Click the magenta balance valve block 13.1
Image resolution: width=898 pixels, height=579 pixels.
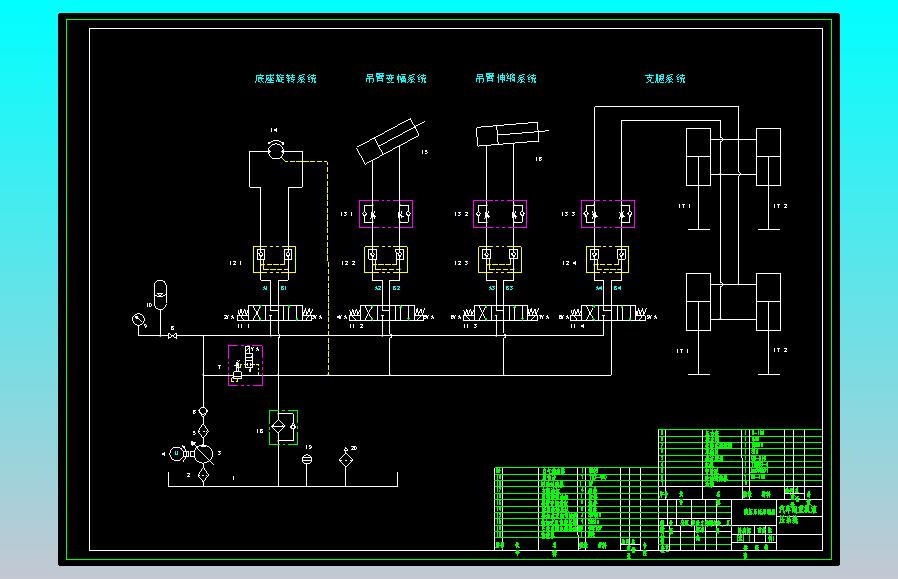tap(386, 214)
